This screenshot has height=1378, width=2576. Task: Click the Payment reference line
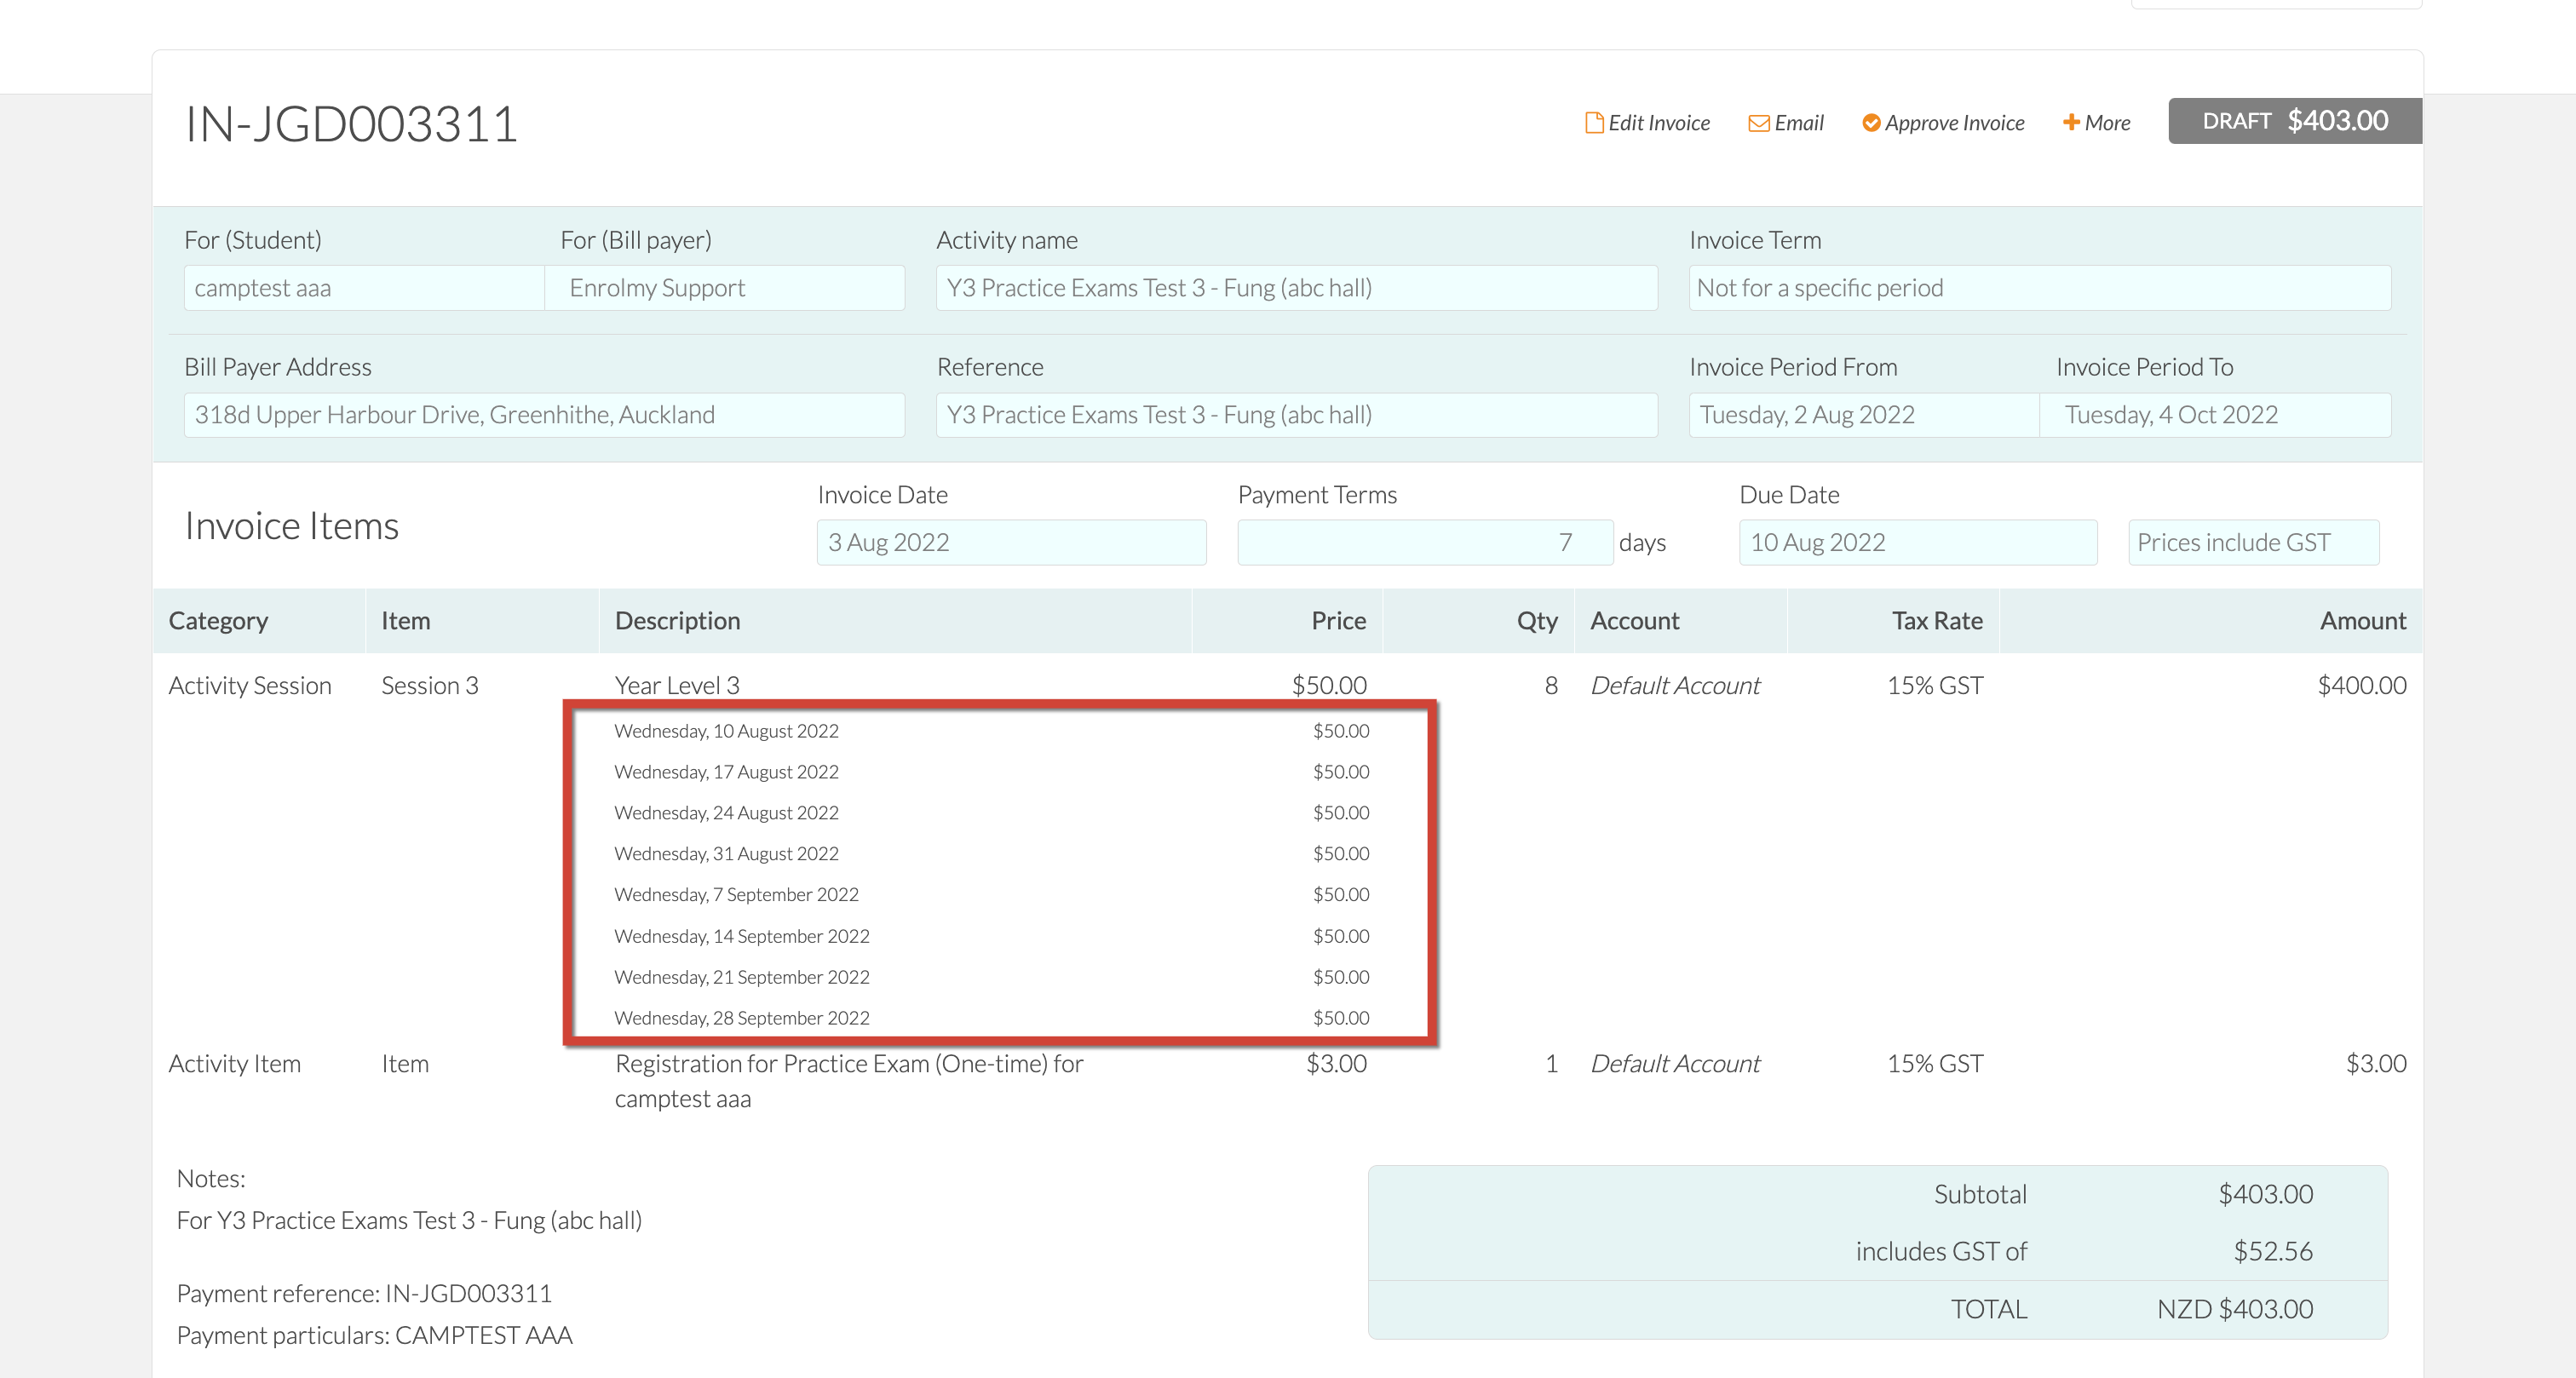click(364, 1294)
